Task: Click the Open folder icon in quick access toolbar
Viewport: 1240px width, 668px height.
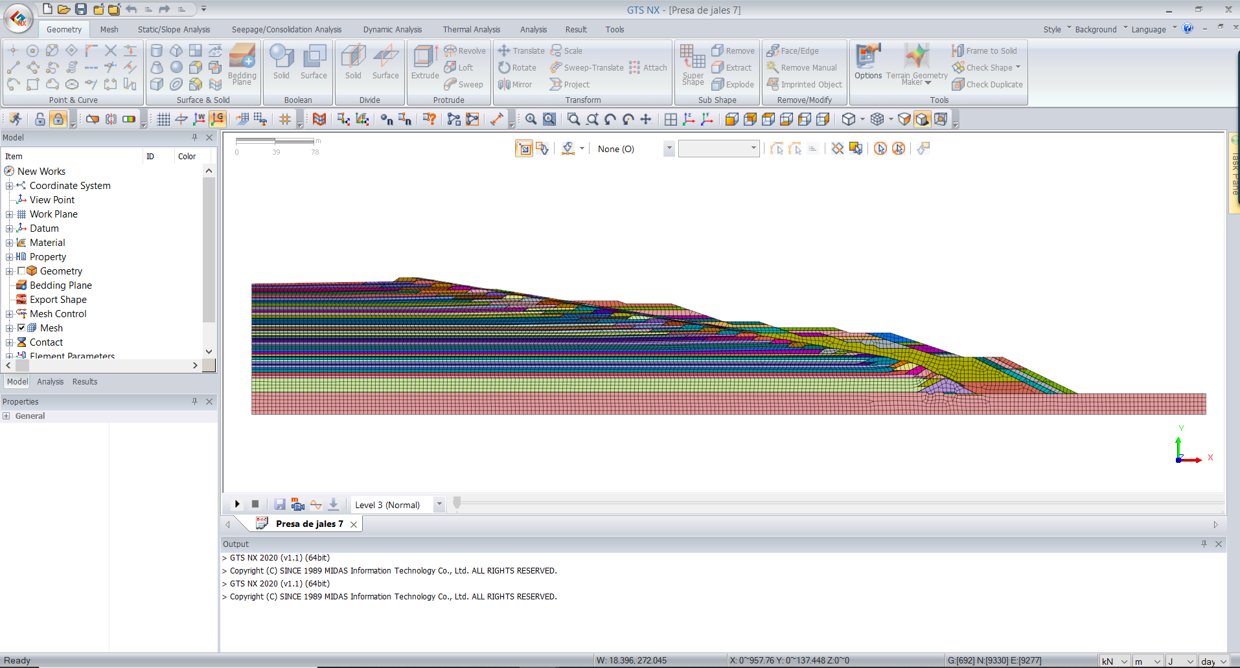Action: pyautogui.click(x=63, y=9)
